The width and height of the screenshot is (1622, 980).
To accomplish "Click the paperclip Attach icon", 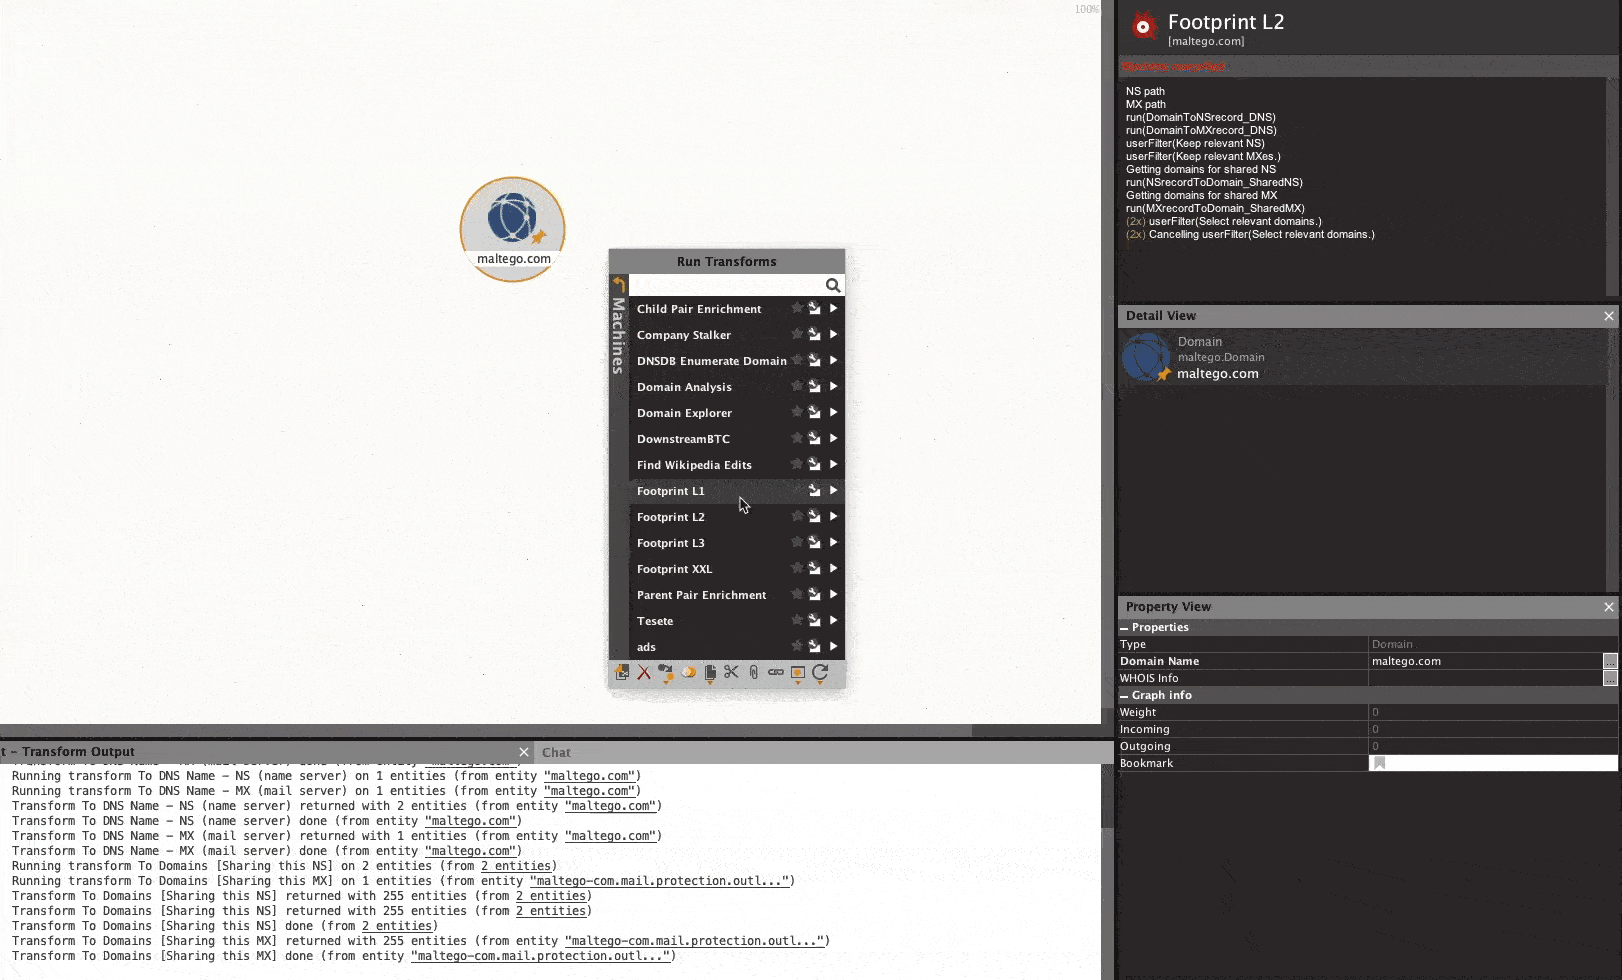I will coord(754,673).
